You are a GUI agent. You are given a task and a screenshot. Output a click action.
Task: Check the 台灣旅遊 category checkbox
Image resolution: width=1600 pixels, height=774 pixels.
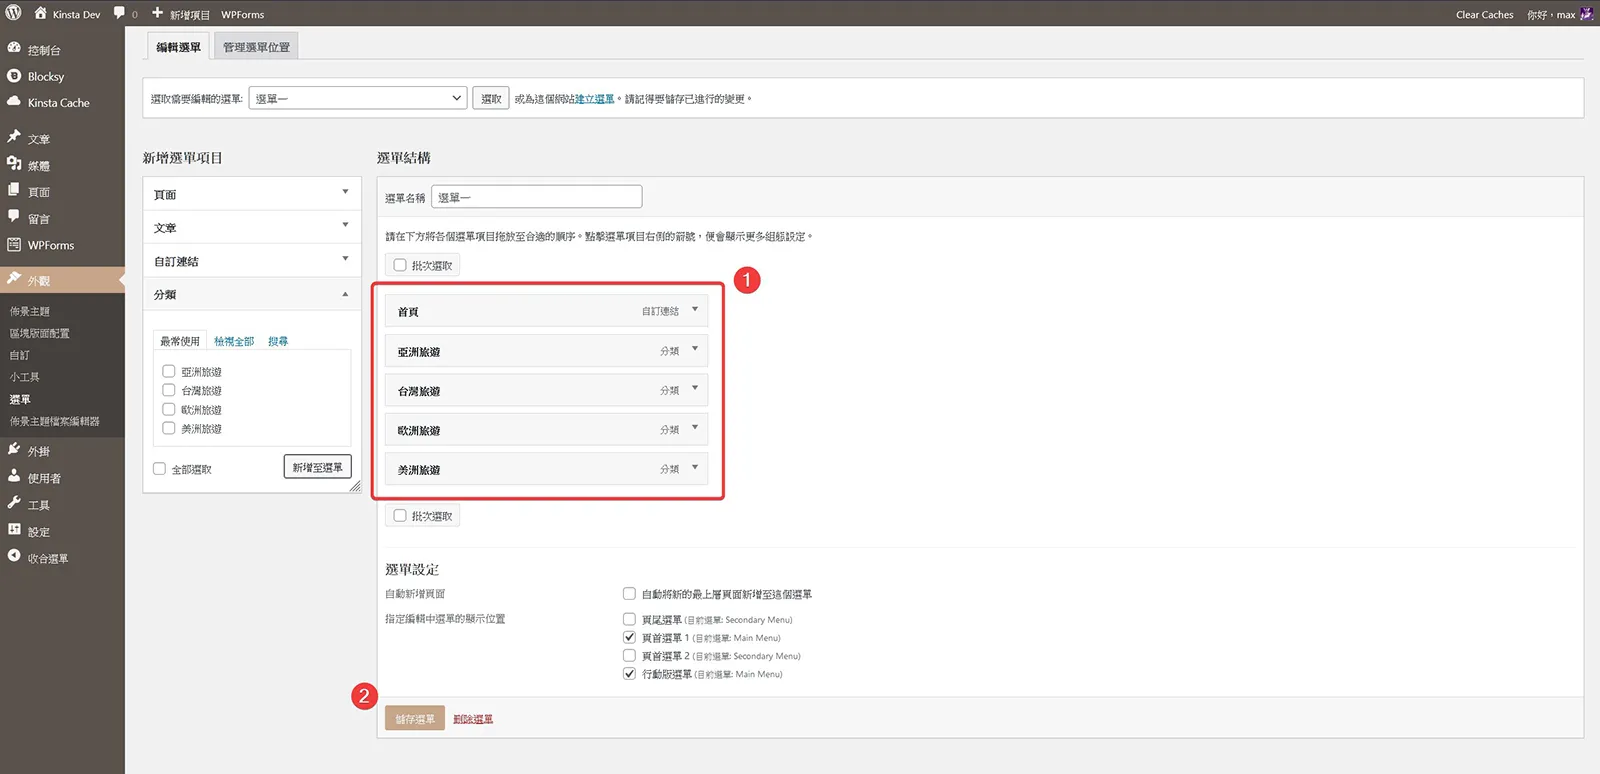169,390
